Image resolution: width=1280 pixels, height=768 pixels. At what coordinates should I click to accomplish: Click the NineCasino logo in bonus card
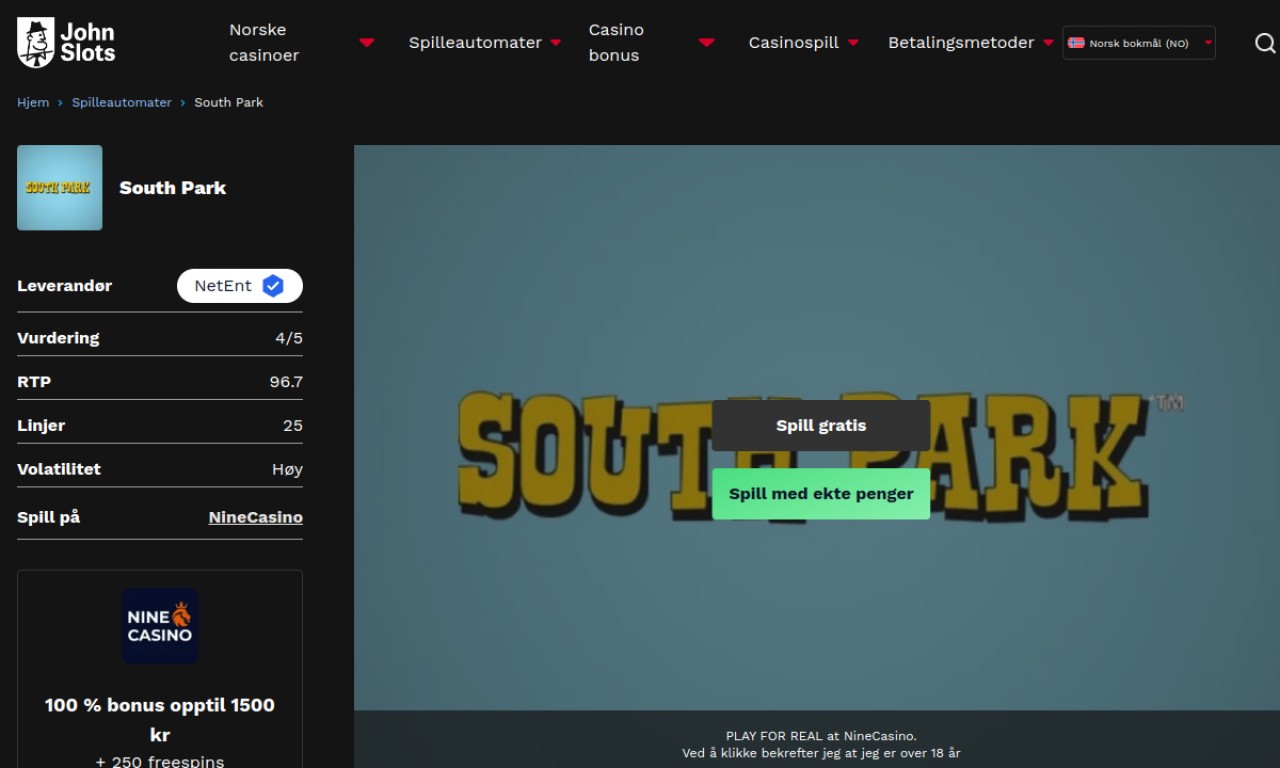tap(160, 626)
